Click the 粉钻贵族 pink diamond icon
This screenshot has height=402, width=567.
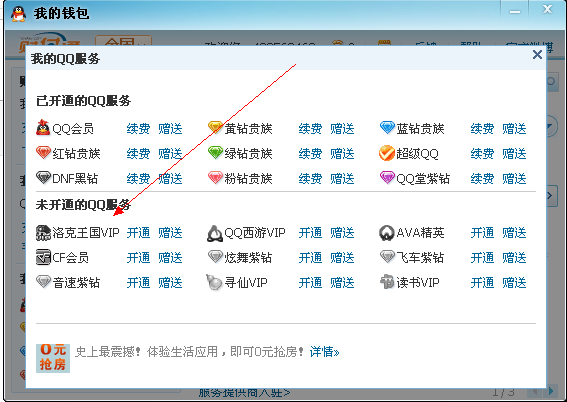coord(215,178)
